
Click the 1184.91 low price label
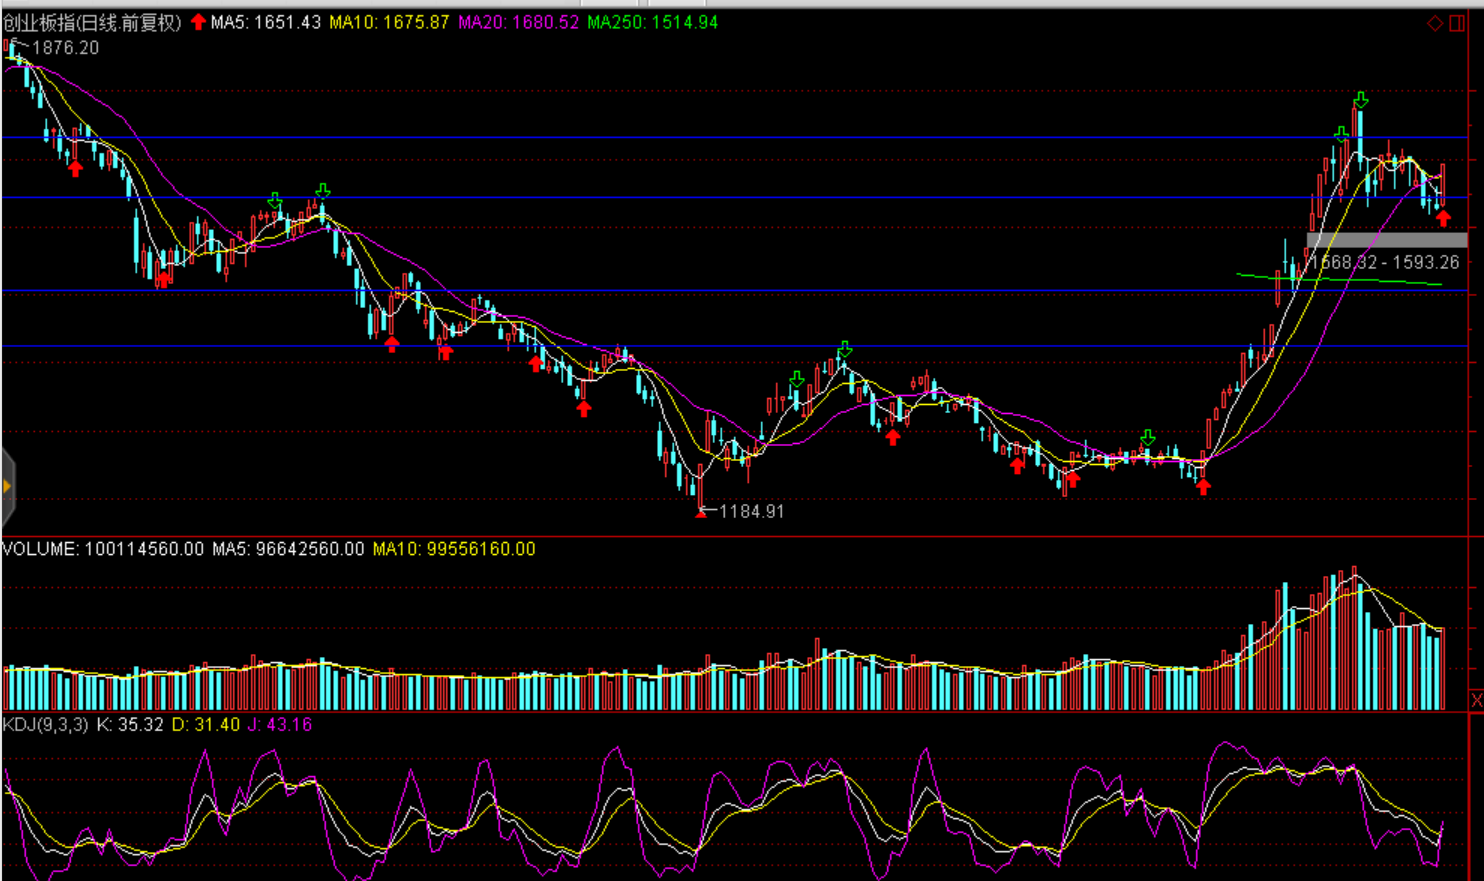pos(751,511)
